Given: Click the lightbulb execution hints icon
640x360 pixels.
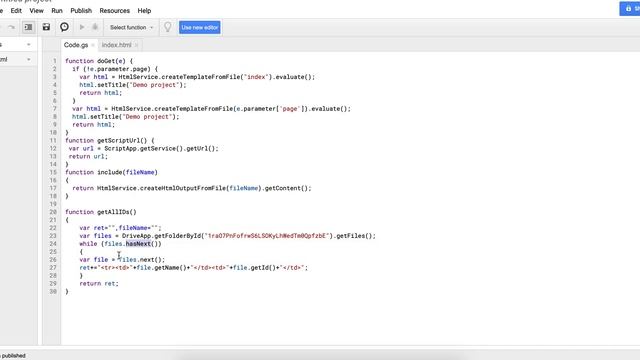Looking at the screenshot, I should pos(167,27).
